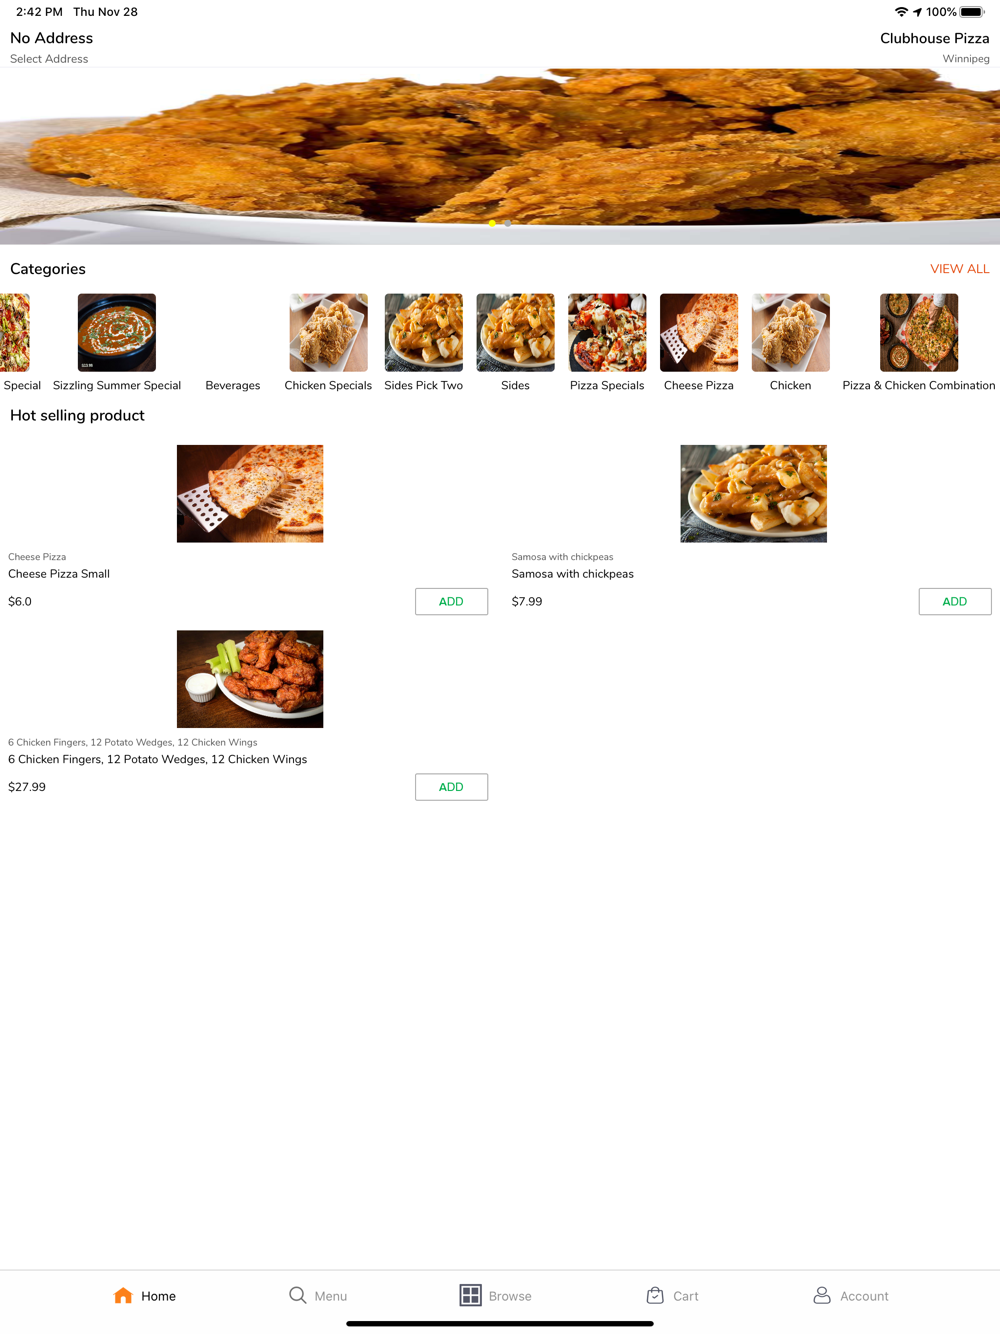Select the Sizzling Summer Special category image
Viewport: 1000px width, 1334px height.
[x=117, y=332]
